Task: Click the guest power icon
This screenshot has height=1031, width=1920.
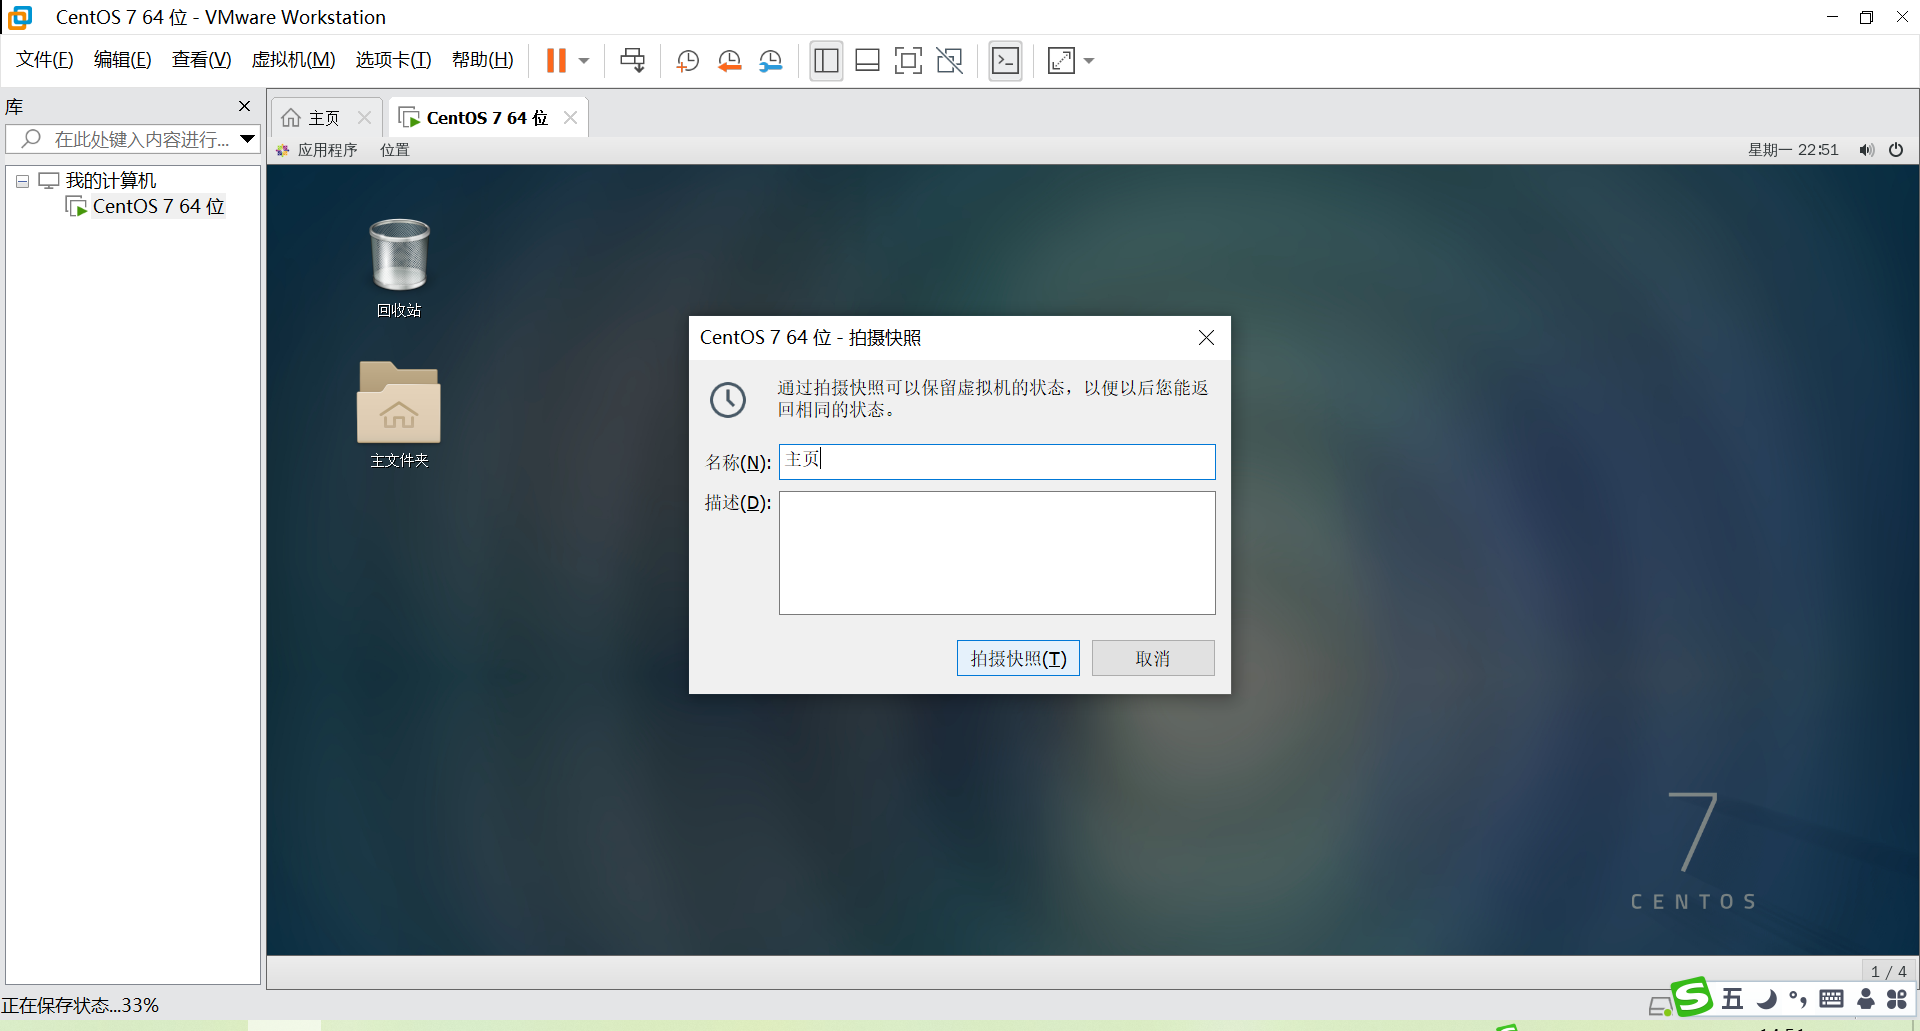Action: (x=1896, y=150)
